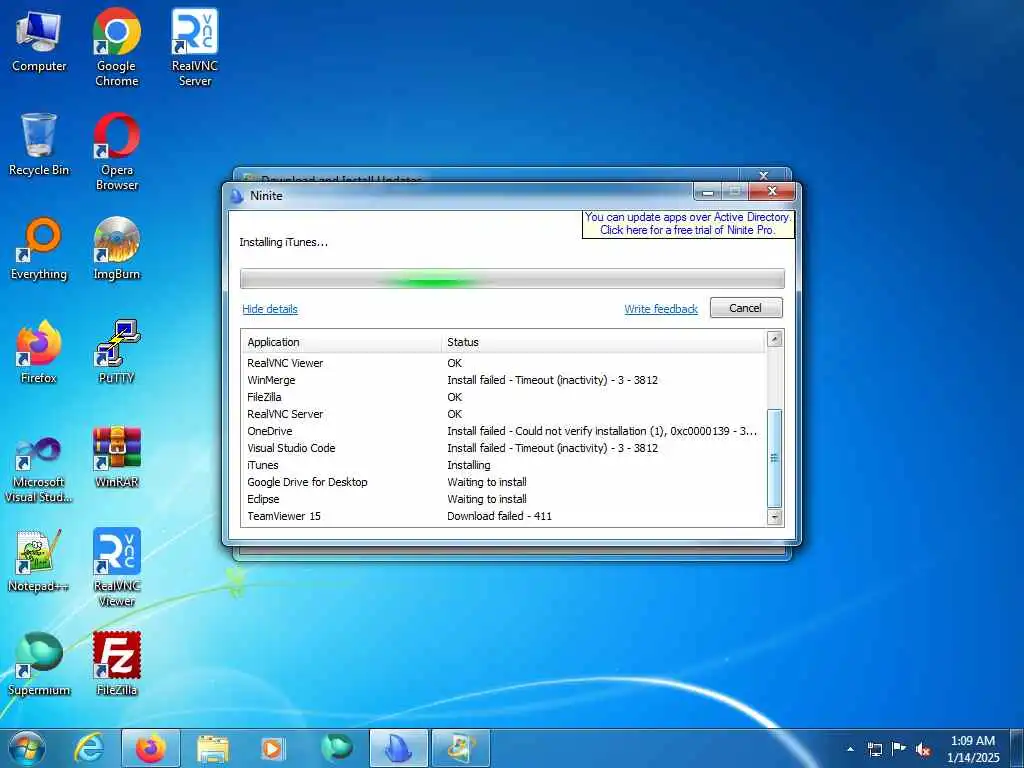Viewport: 1024px width, 768px height.
Task: Select the WinMerge row
Action: pyautogui.click(x=504, y=380)
